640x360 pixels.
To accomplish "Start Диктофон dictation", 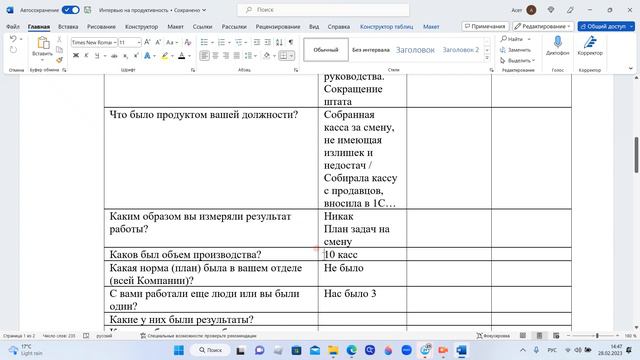I will point(558,46).
